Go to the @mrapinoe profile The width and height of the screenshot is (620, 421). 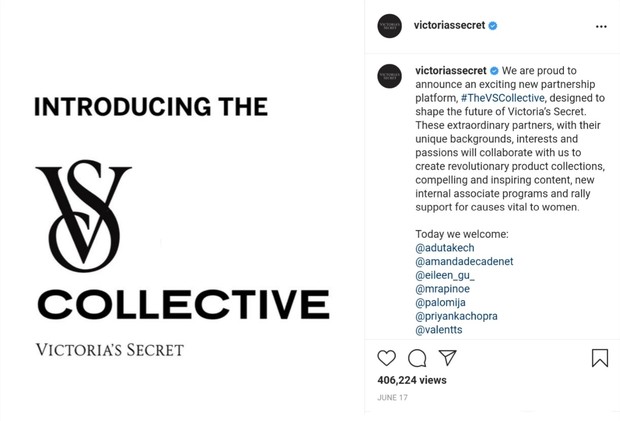coord(442,289)
